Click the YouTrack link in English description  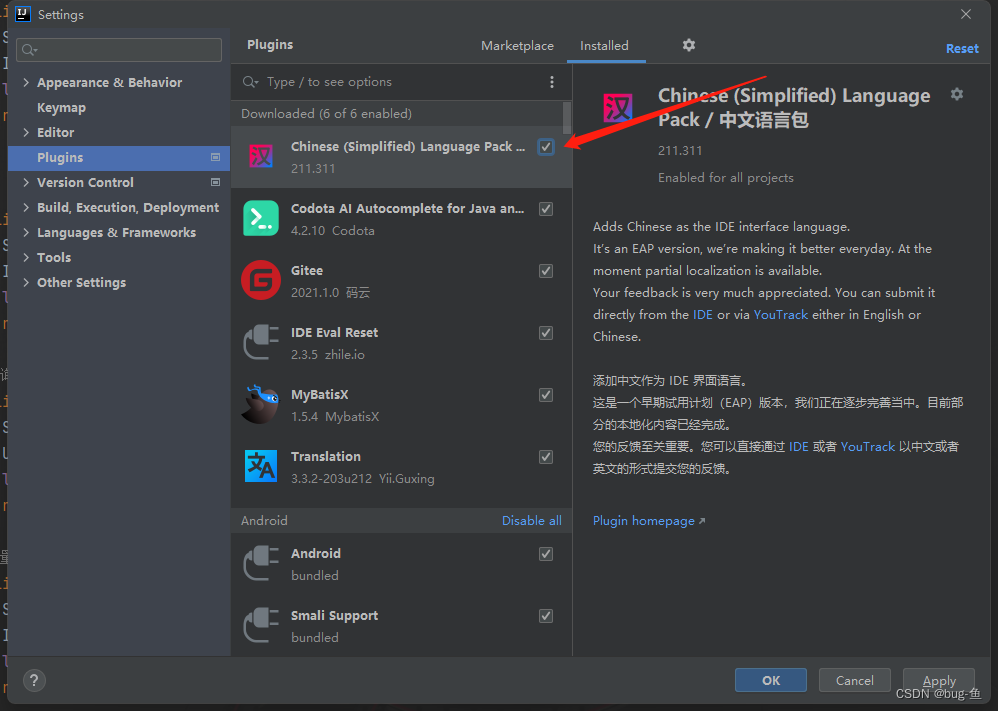tap(780, 314)
